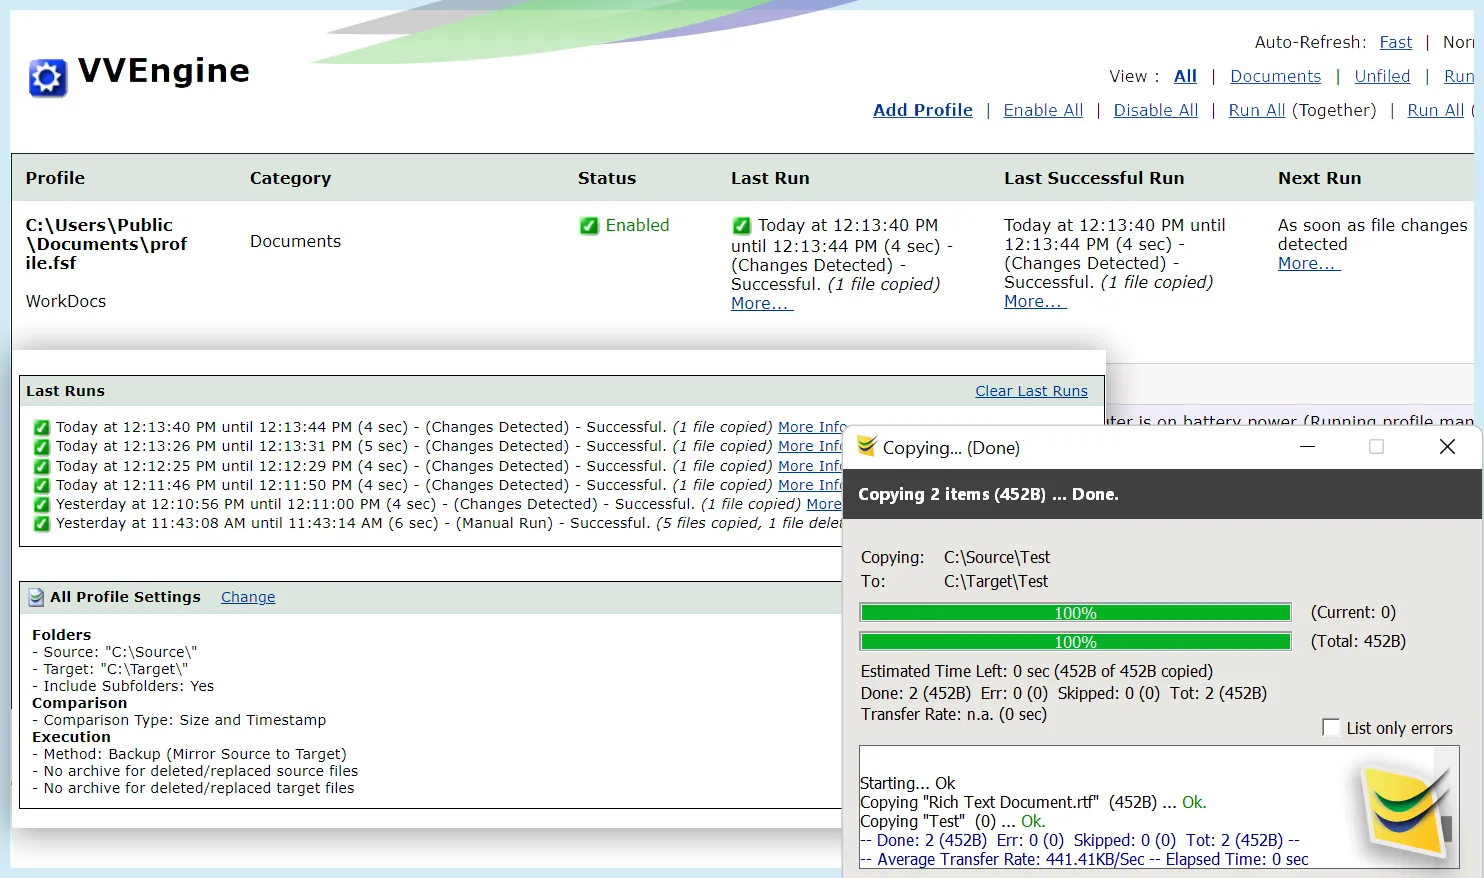Image resolution: width=1484 pixels, height=878 pixels.
Task: Click the 'Source: "C:\Source\"' setting line
Action: [115, 652]
